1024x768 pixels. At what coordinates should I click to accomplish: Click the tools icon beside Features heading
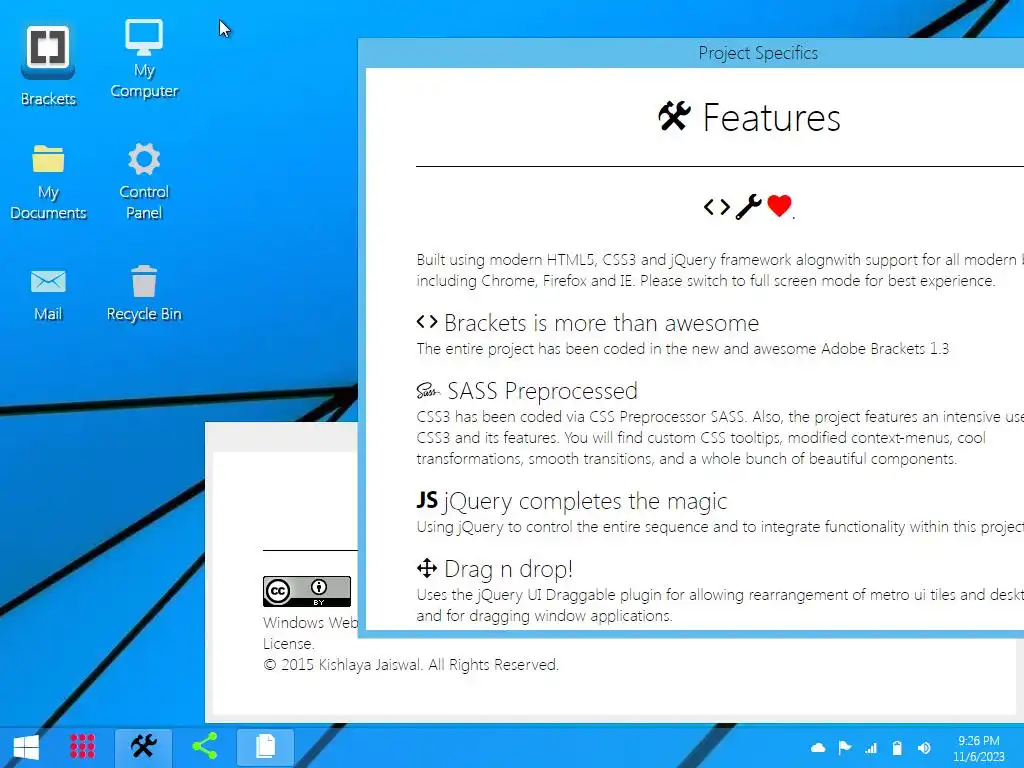tap(675, 116)
